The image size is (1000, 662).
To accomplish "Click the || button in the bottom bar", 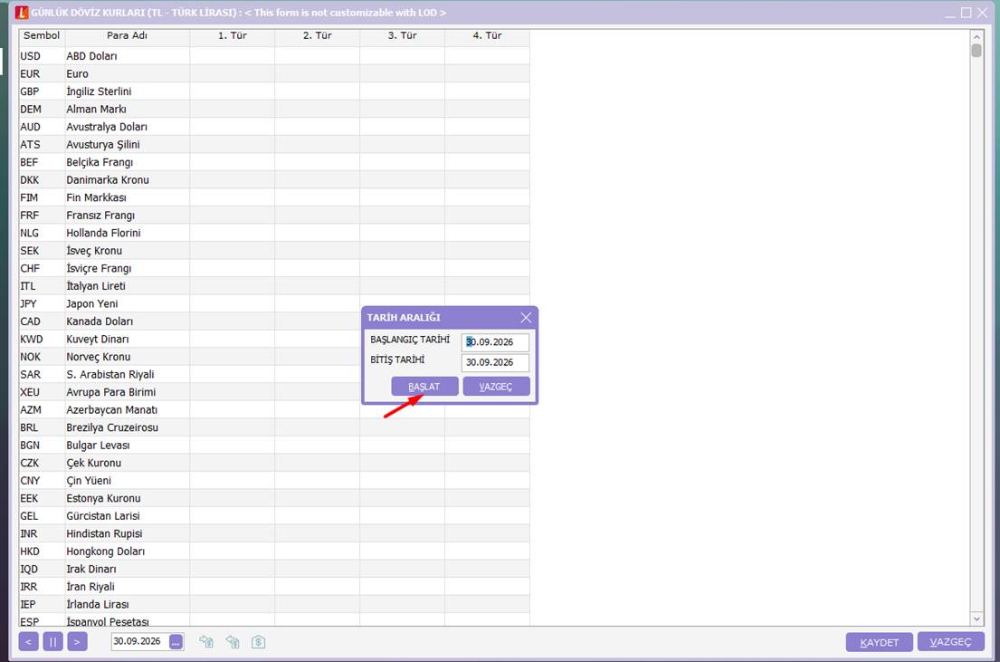I will (x=53, y=642).
